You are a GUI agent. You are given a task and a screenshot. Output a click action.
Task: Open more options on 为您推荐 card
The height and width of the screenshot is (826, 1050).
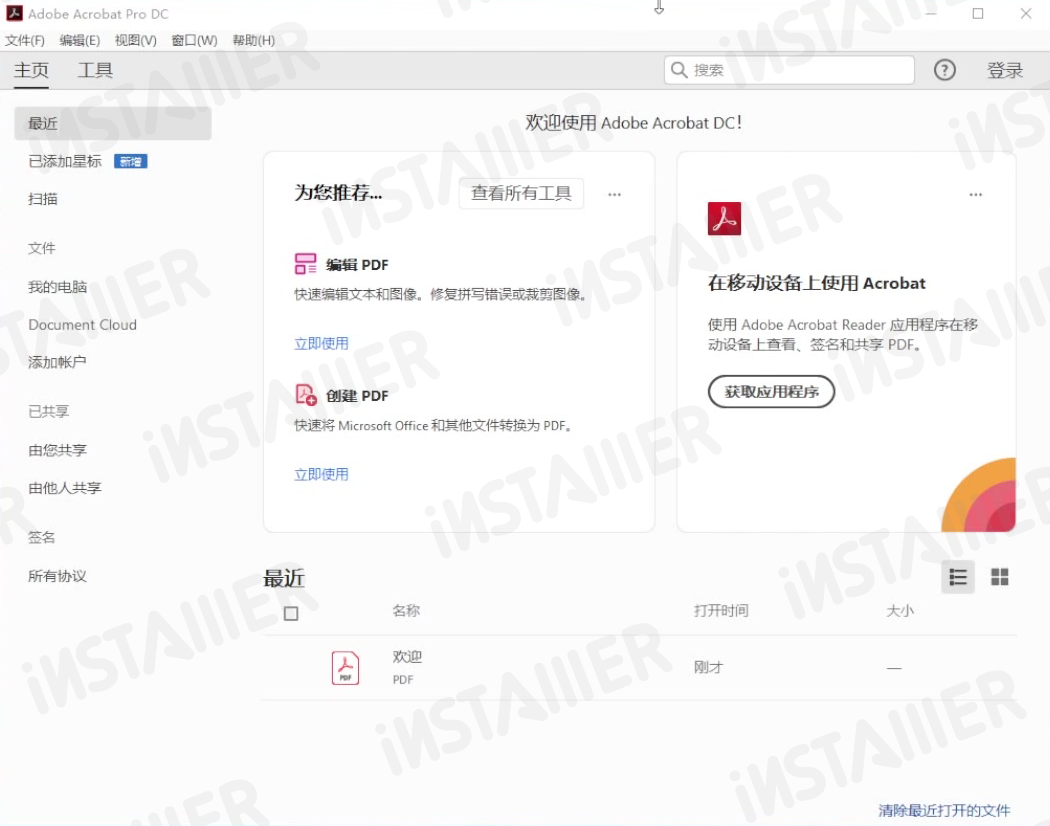click(614, 194)
